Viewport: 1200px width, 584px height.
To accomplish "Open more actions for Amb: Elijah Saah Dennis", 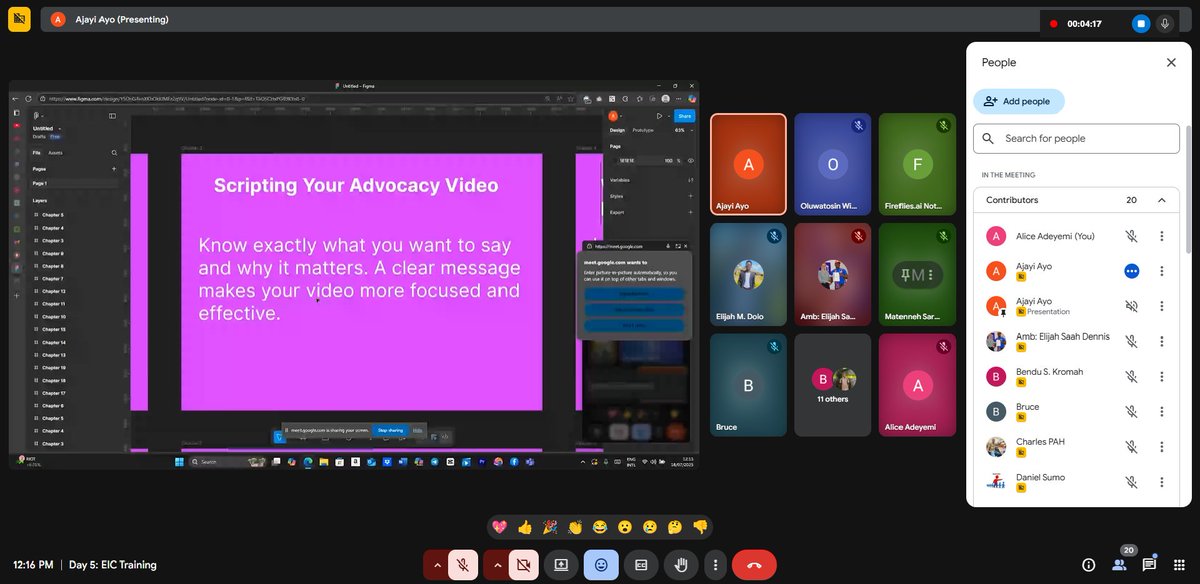I will click(1161, 341).
